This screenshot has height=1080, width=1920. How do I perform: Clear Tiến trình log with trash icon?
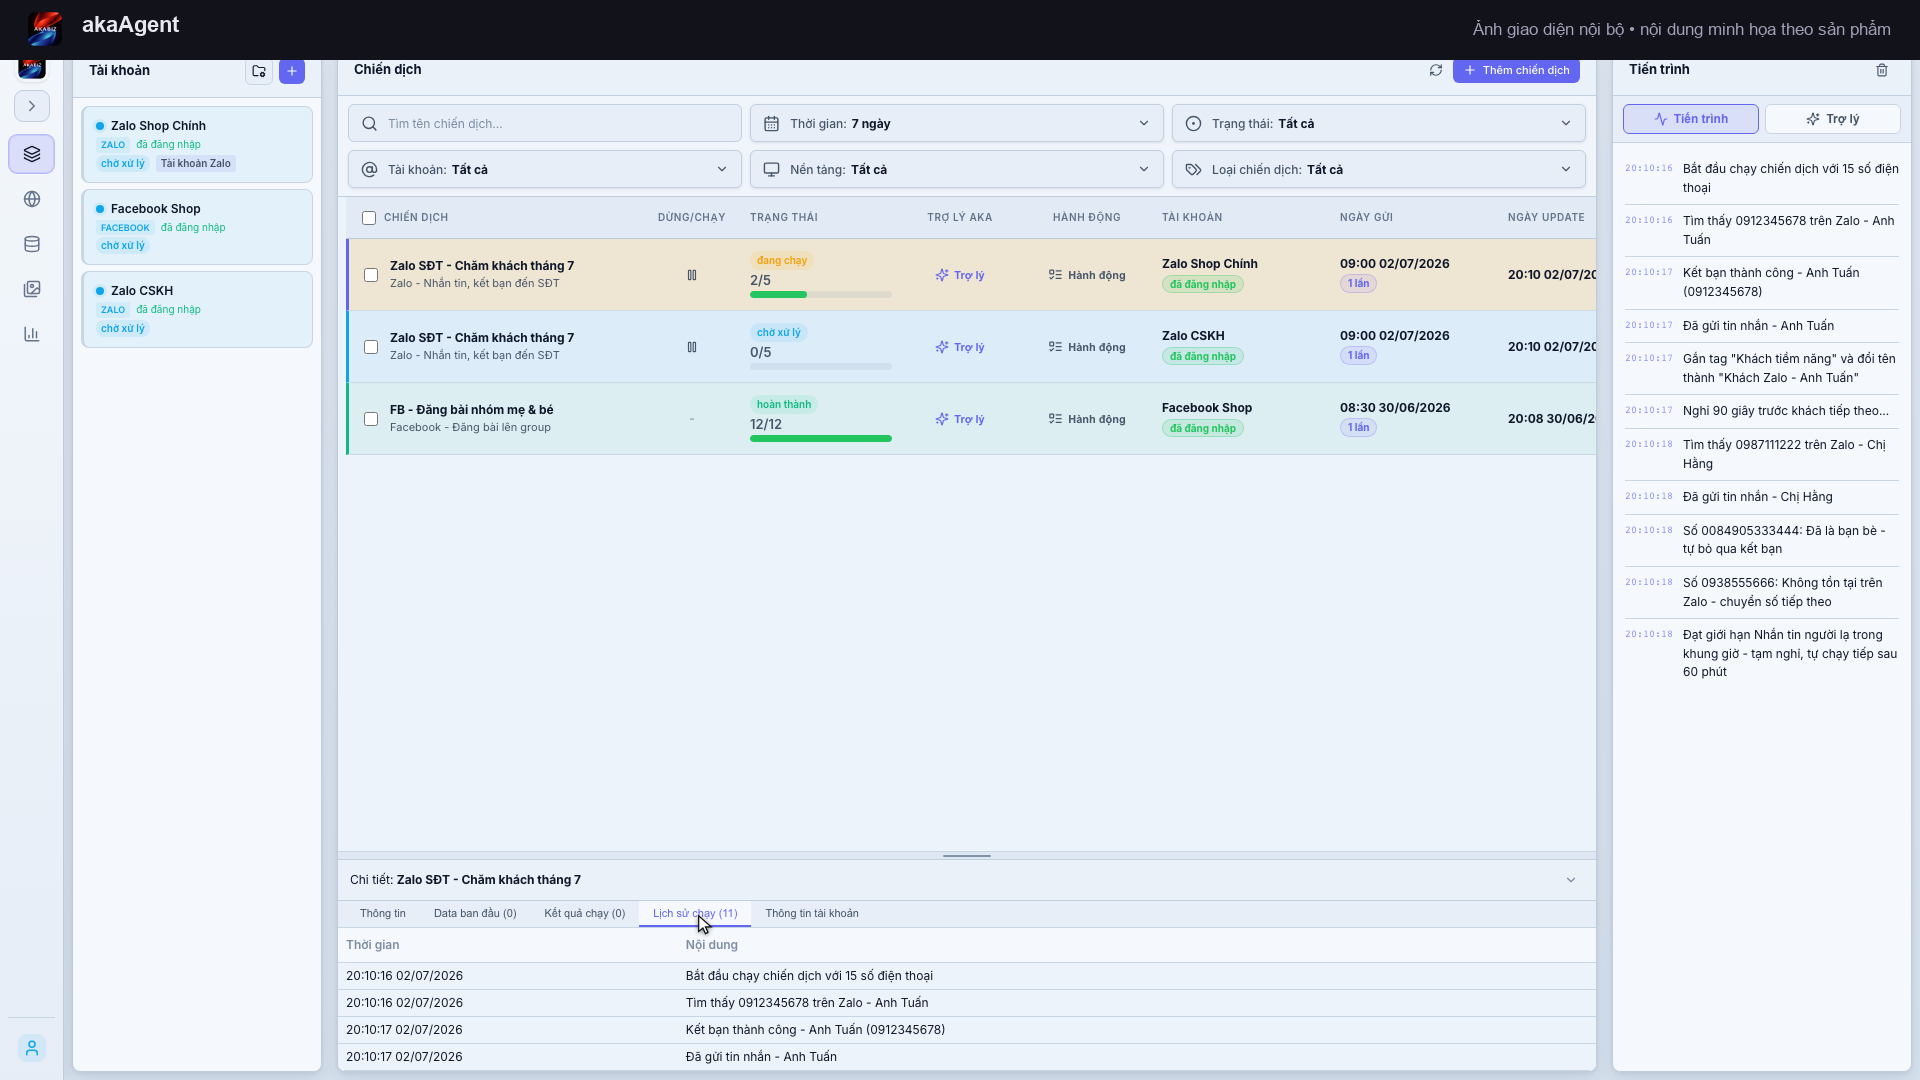[1882, 70]
